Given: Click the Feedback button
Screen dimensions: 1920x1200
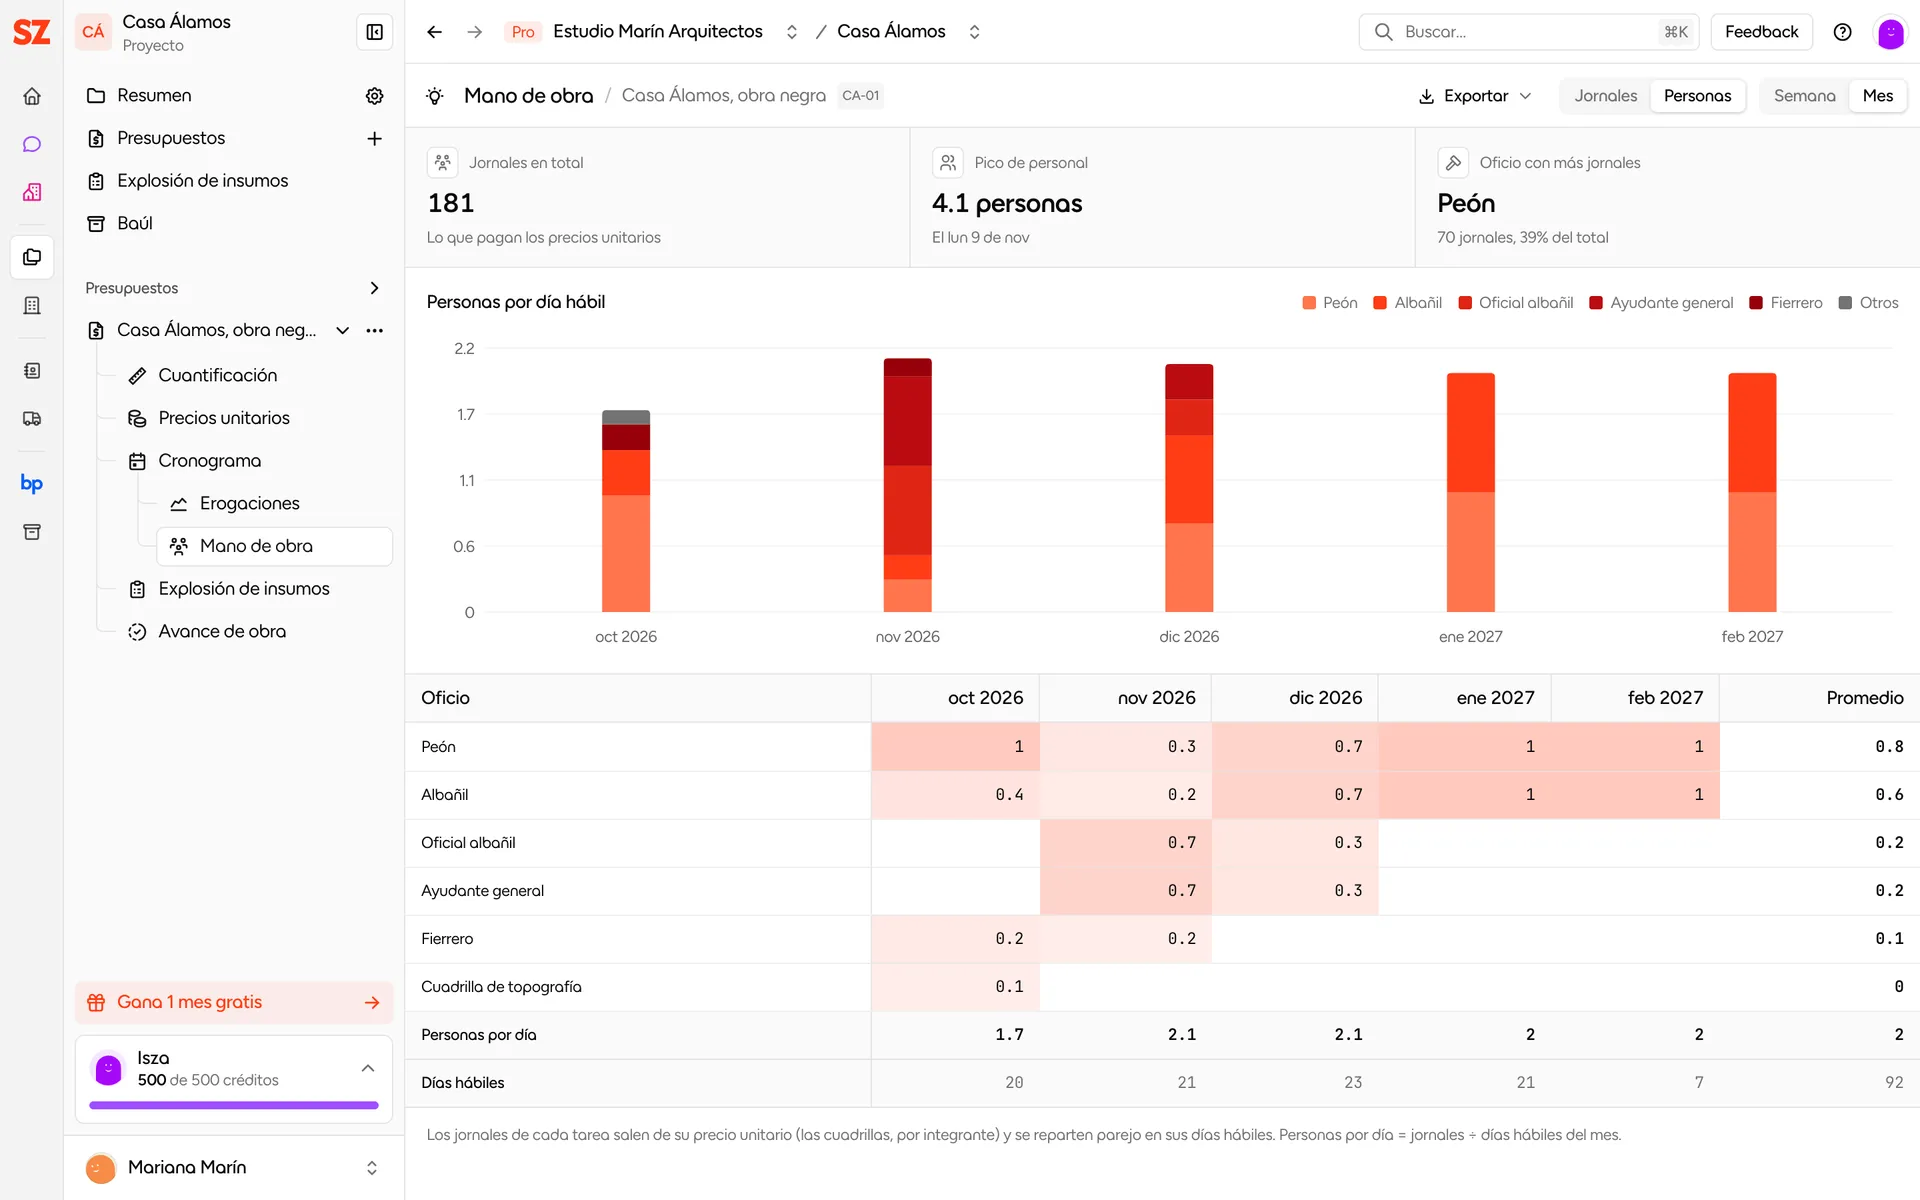Looking at the screenshot, I should click(x=1761, y=32).
